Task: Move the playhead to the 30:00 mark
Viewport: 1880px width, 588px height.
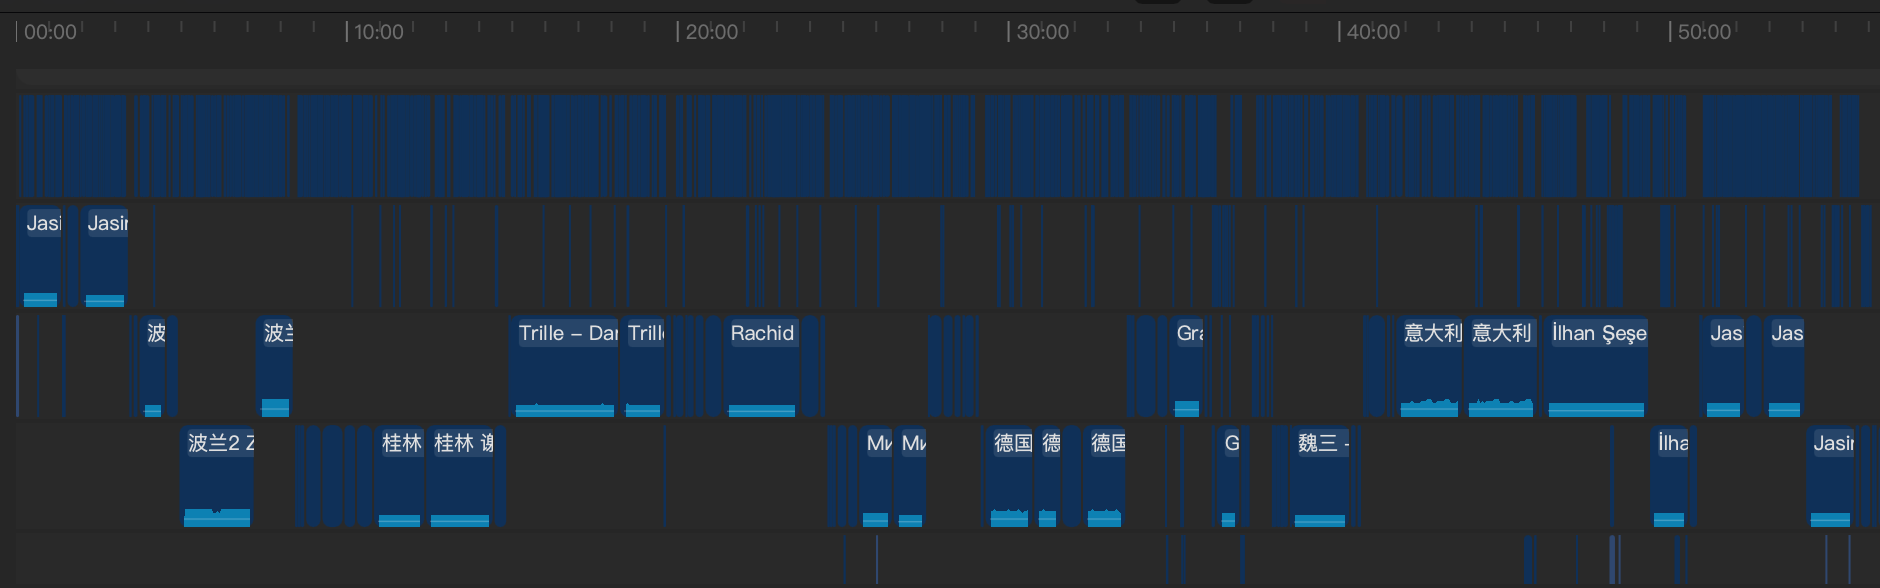Action: tap(1042, 32)
